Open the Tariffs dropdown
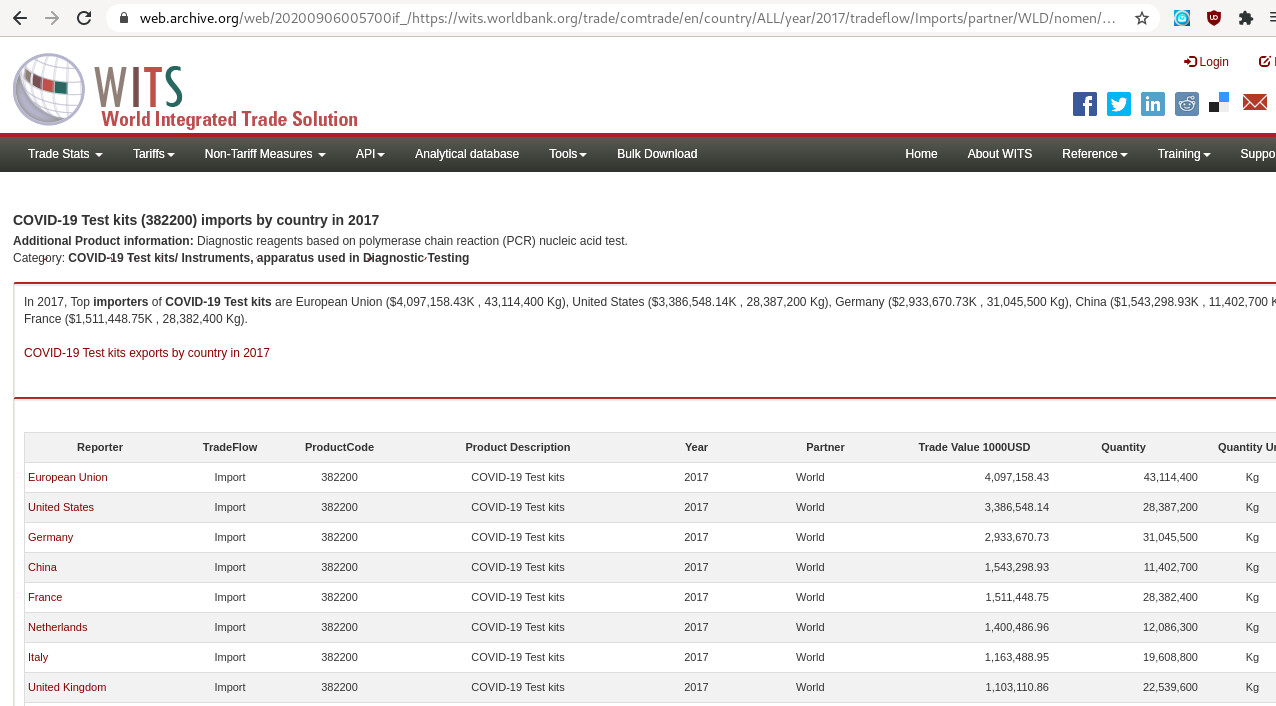 tap(153, 154)
